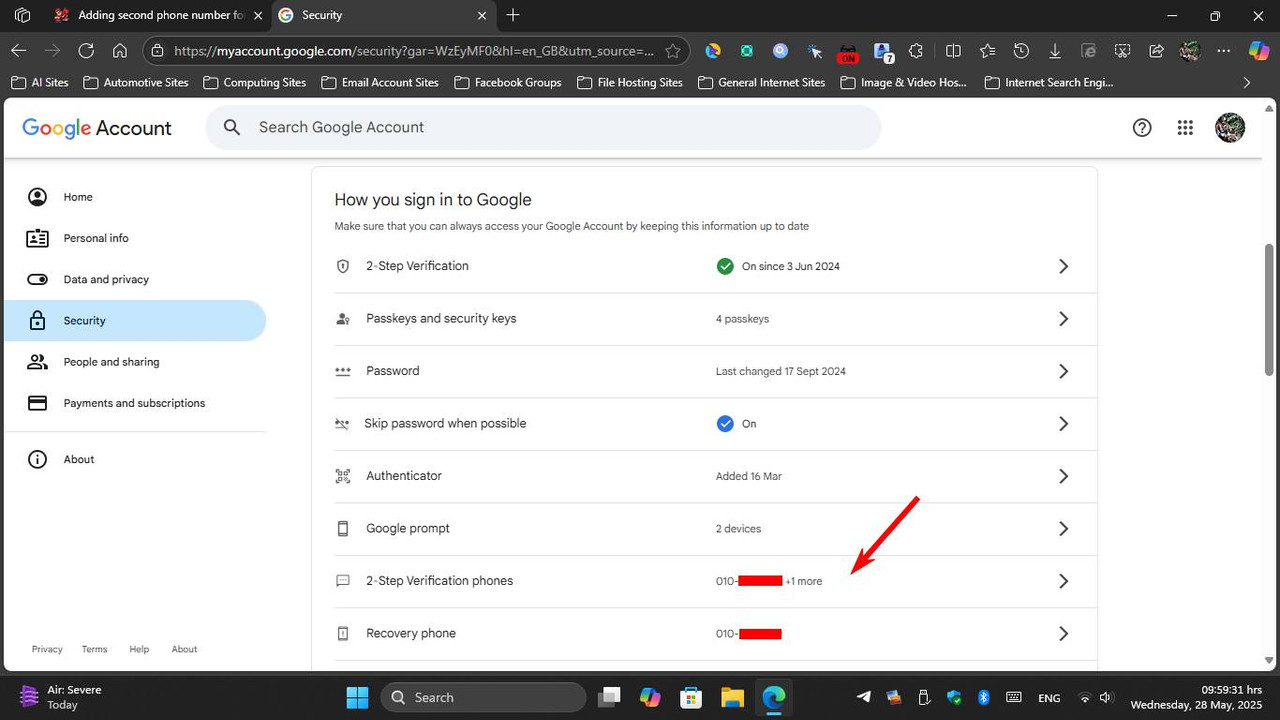Open Bluetooth tray icon

(x=983, y=697)
